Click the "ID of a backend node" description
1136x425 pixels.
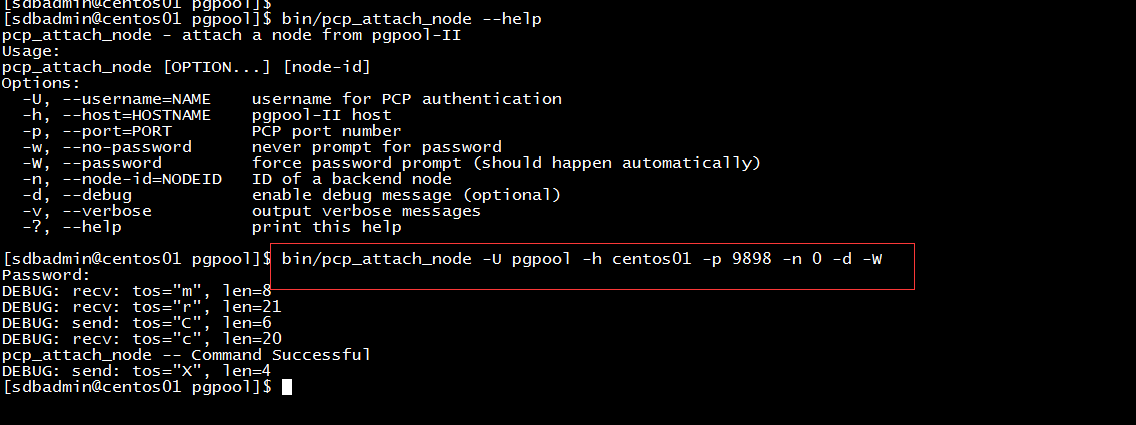(351, 179)
